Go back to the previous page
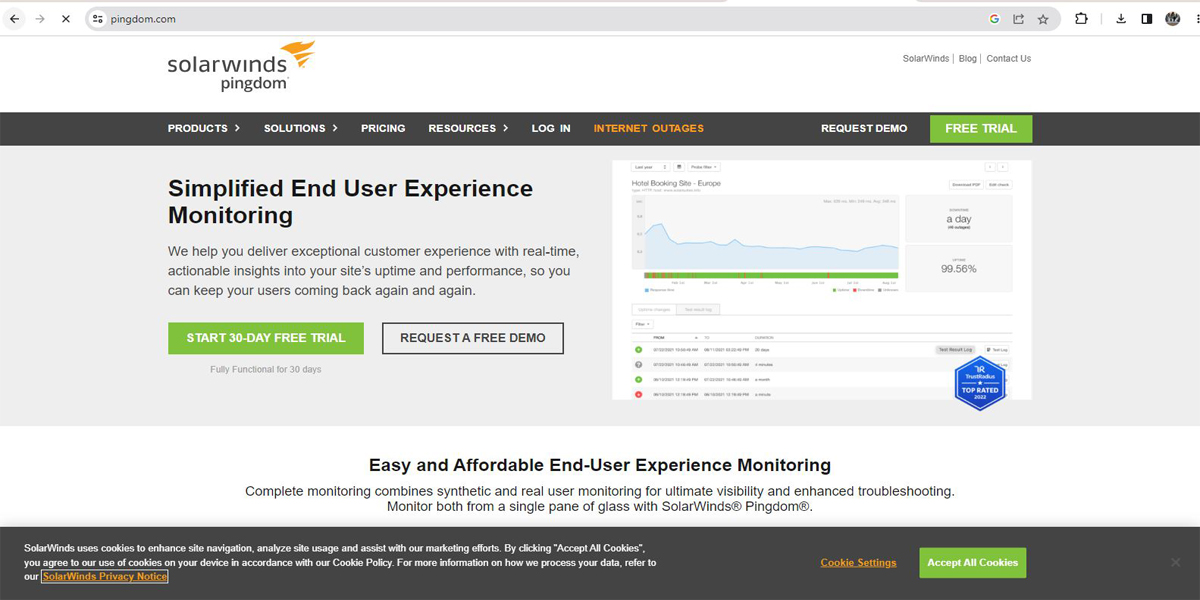Screen dimensions: 1200x600 coord(14,18)
